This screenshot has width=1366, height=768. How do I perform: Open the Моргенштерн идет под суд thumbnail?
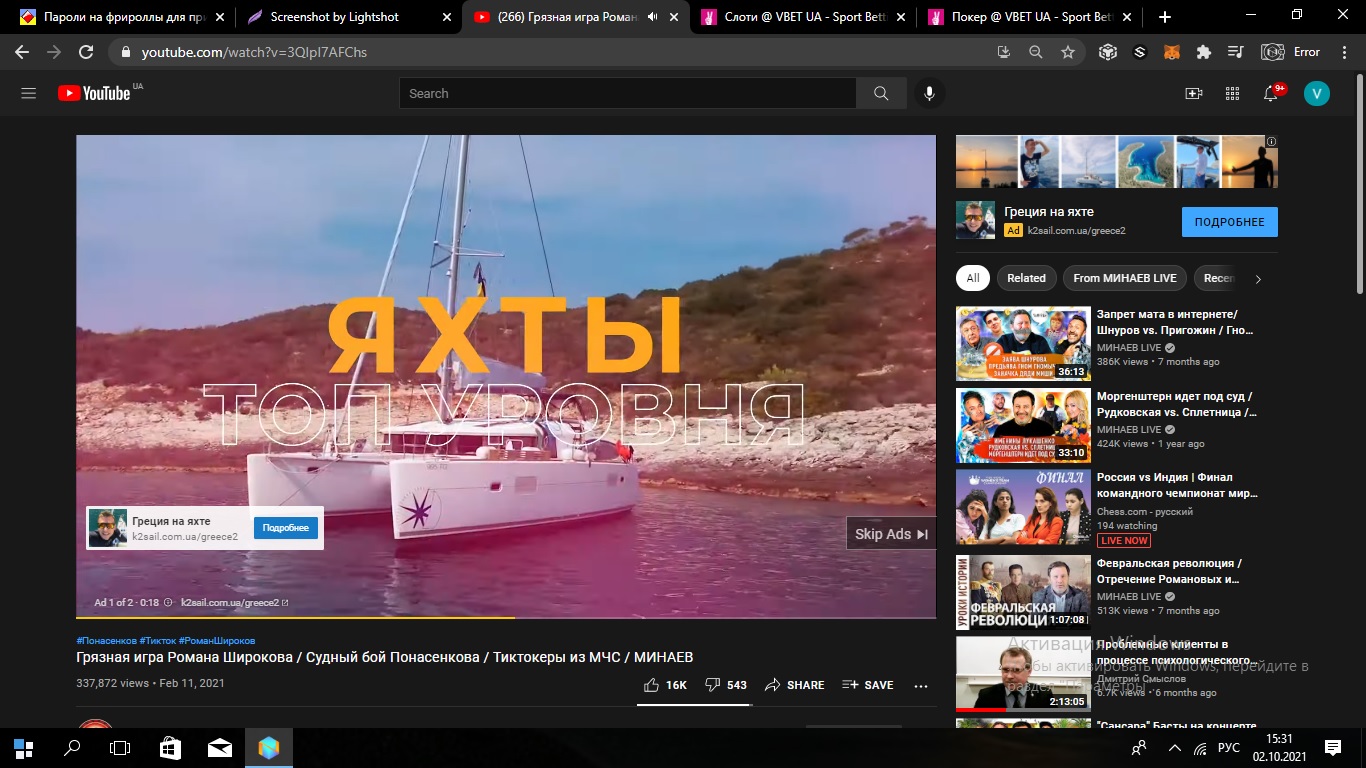(x=1023, y=426)
